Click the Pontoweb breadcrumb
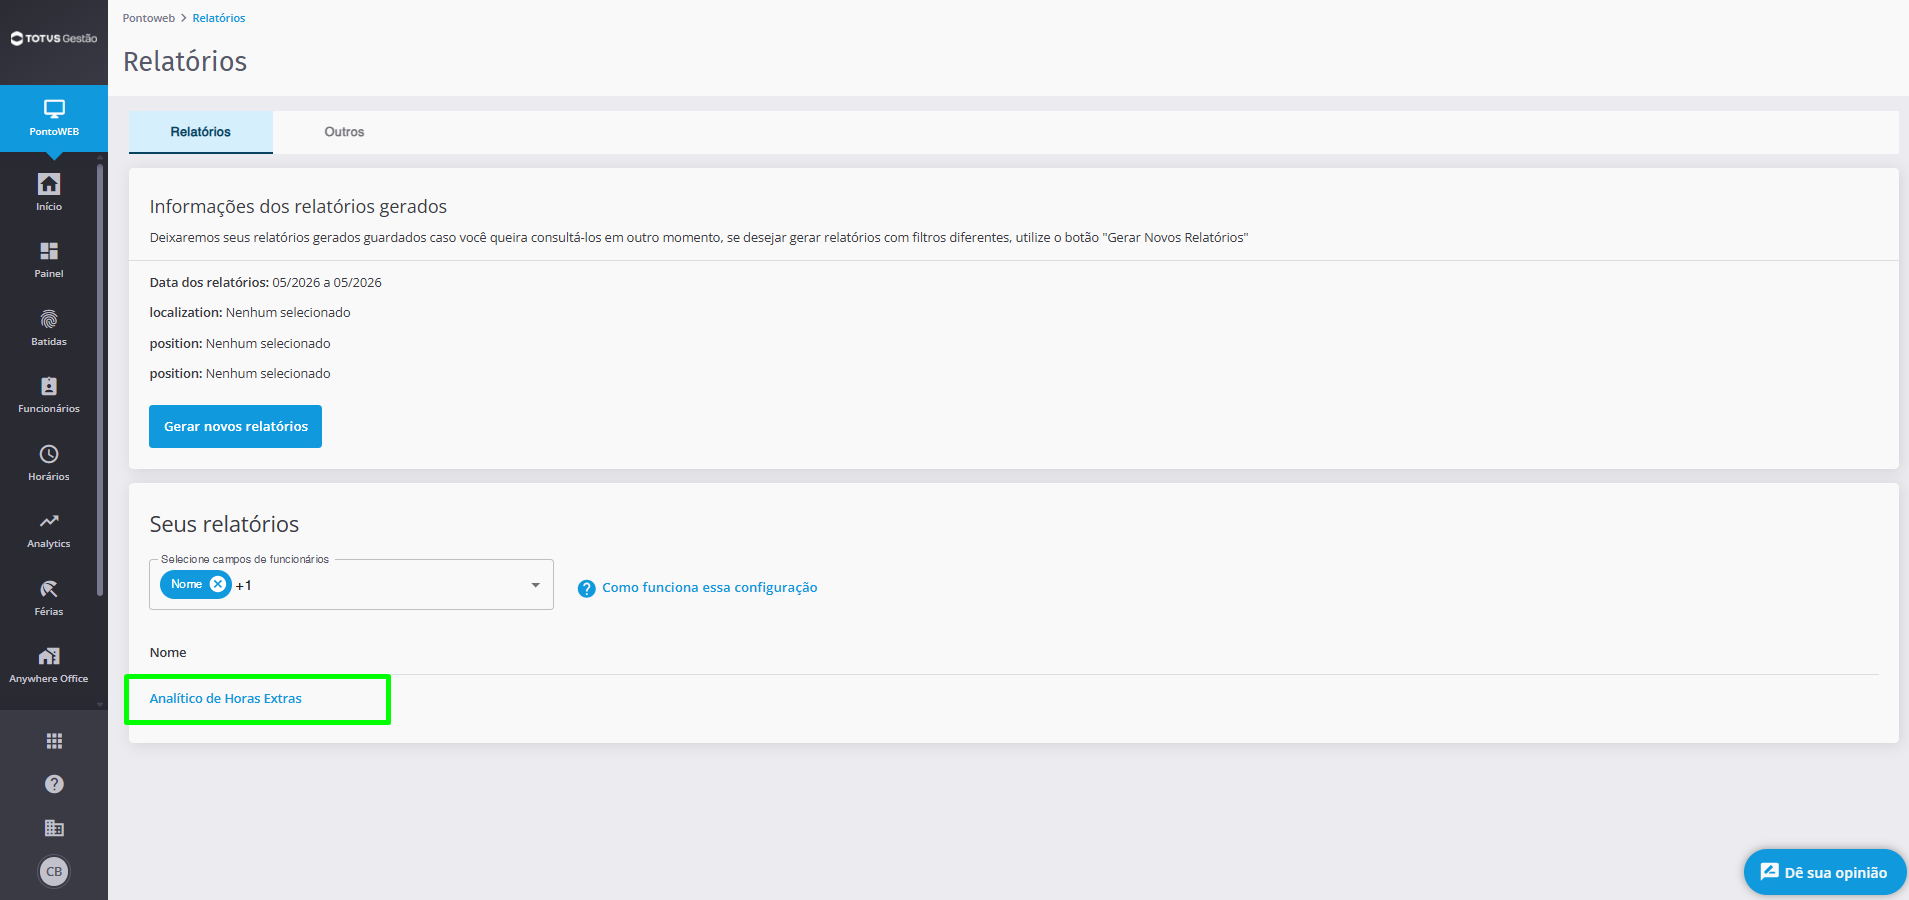Screen dimensions: 1909x900 [149, 18]
